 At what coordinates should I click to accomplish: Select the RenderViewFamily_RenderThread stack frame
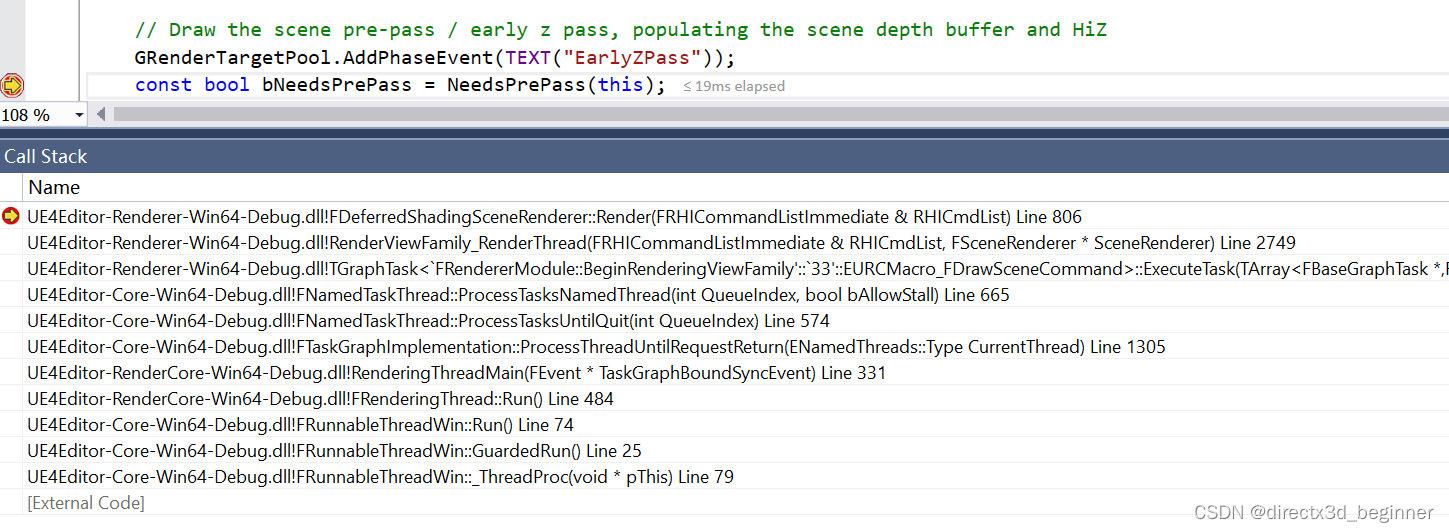[x=661, y=243]
